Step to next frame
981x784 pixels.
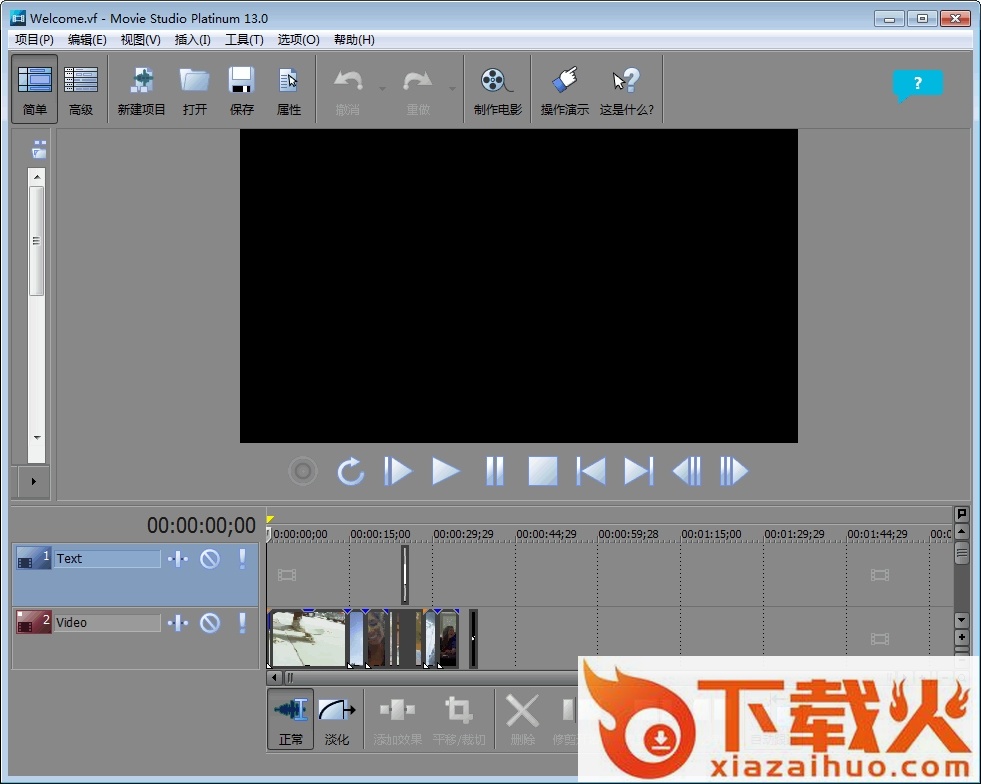point(733,471)
